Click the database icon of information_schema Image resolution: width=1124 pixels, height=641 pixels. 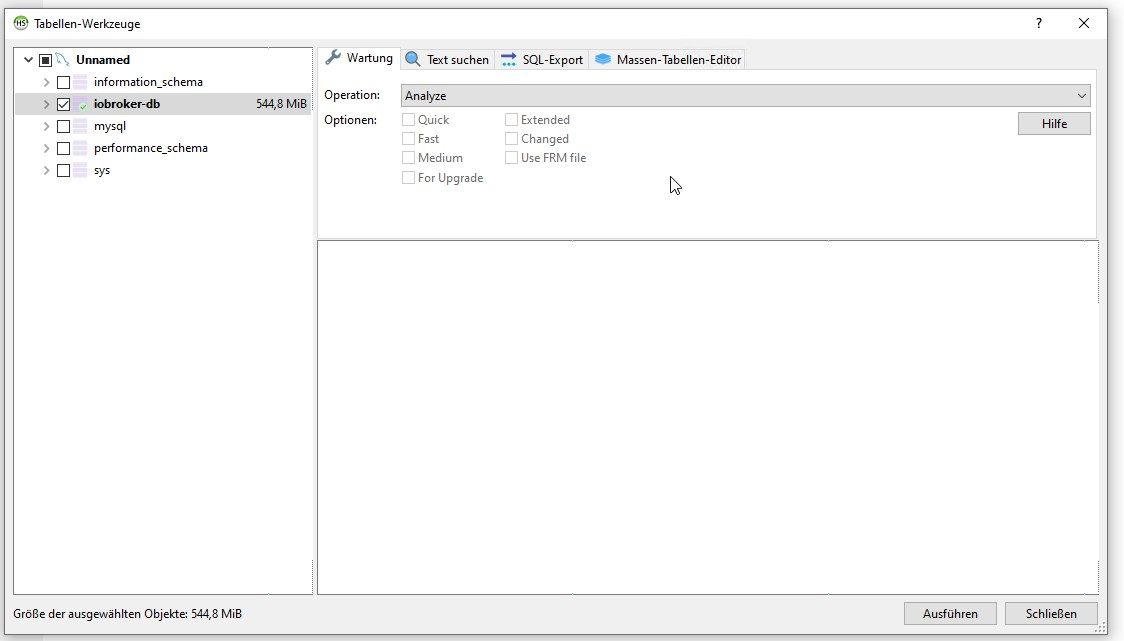tap(80, 82)
